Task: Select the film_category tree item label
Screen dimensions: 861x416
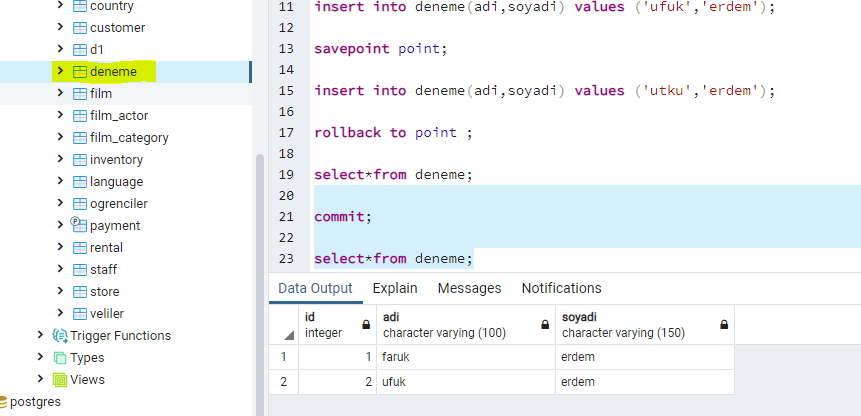Action: coord(129,138)
